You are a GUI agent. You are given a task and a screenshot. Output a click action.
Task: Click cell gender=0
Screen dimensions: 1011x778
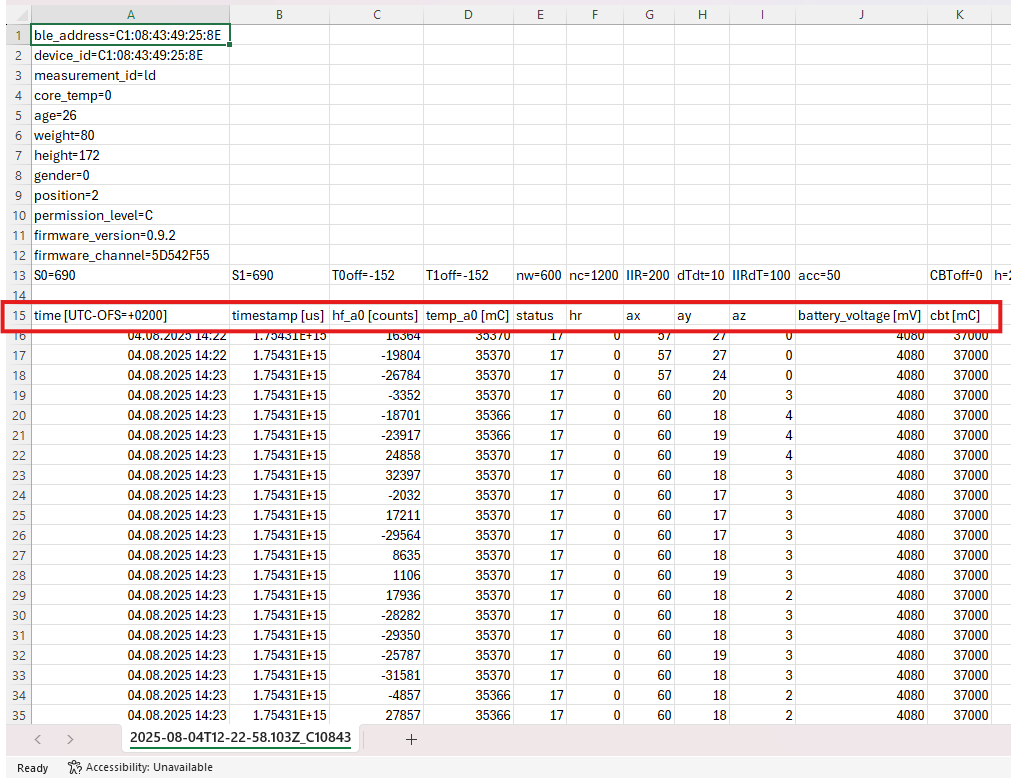pyautogui.click(x=130, y=175)
